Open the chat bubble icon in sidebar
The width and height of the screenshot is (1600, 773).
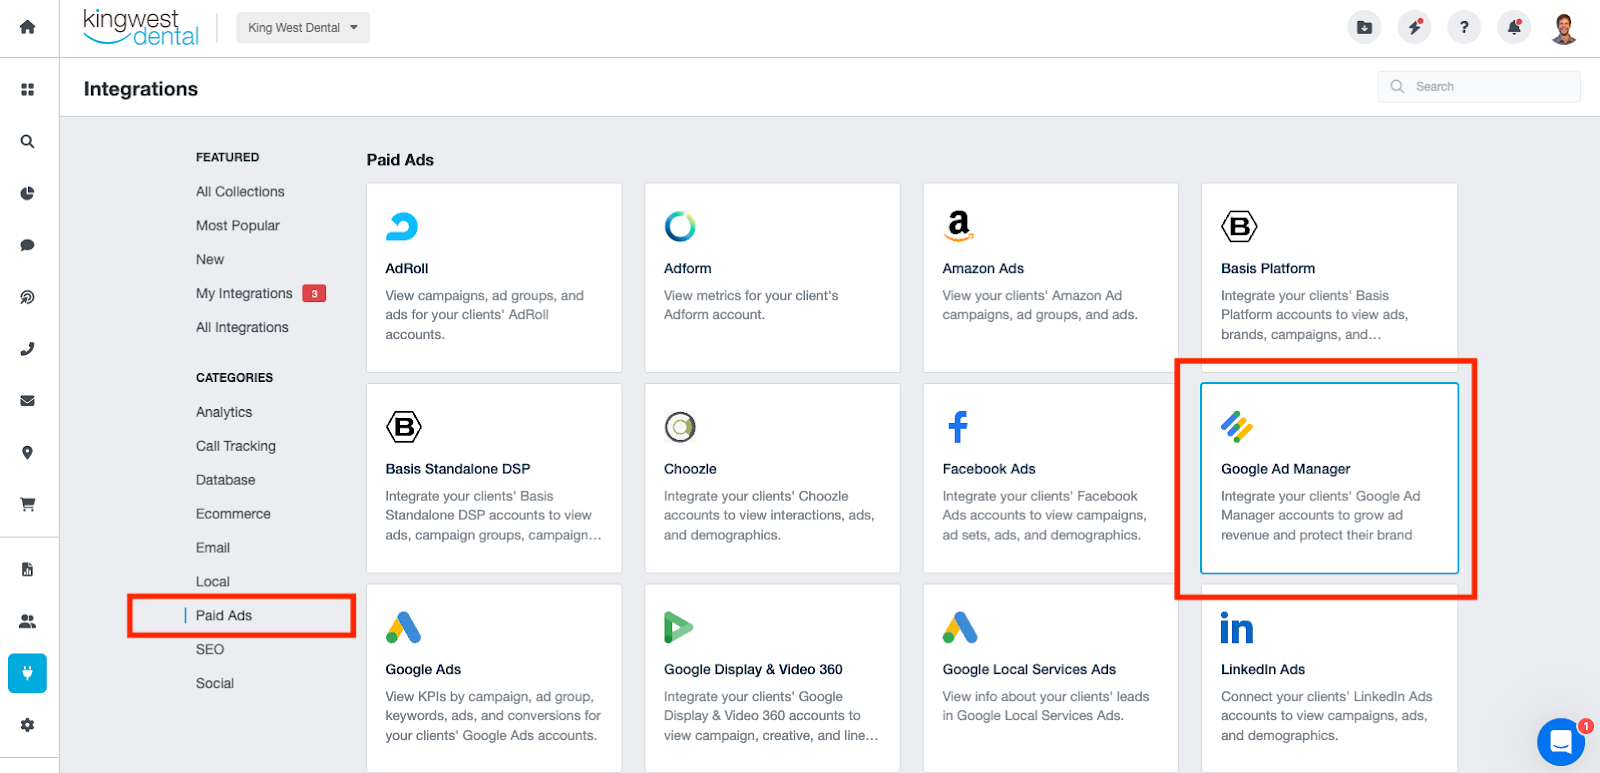pyautogui.click(x=28, y=245)
